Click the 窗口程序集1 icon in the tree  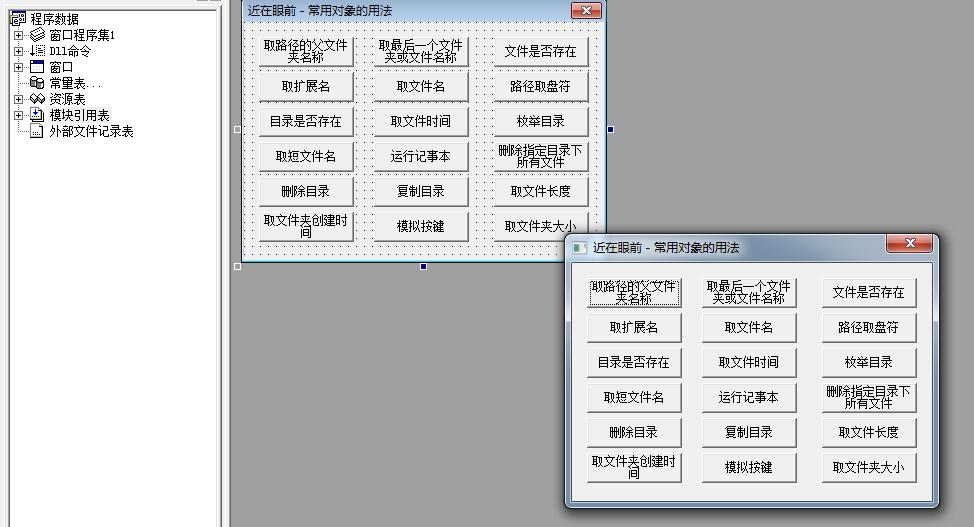point(37,35)
